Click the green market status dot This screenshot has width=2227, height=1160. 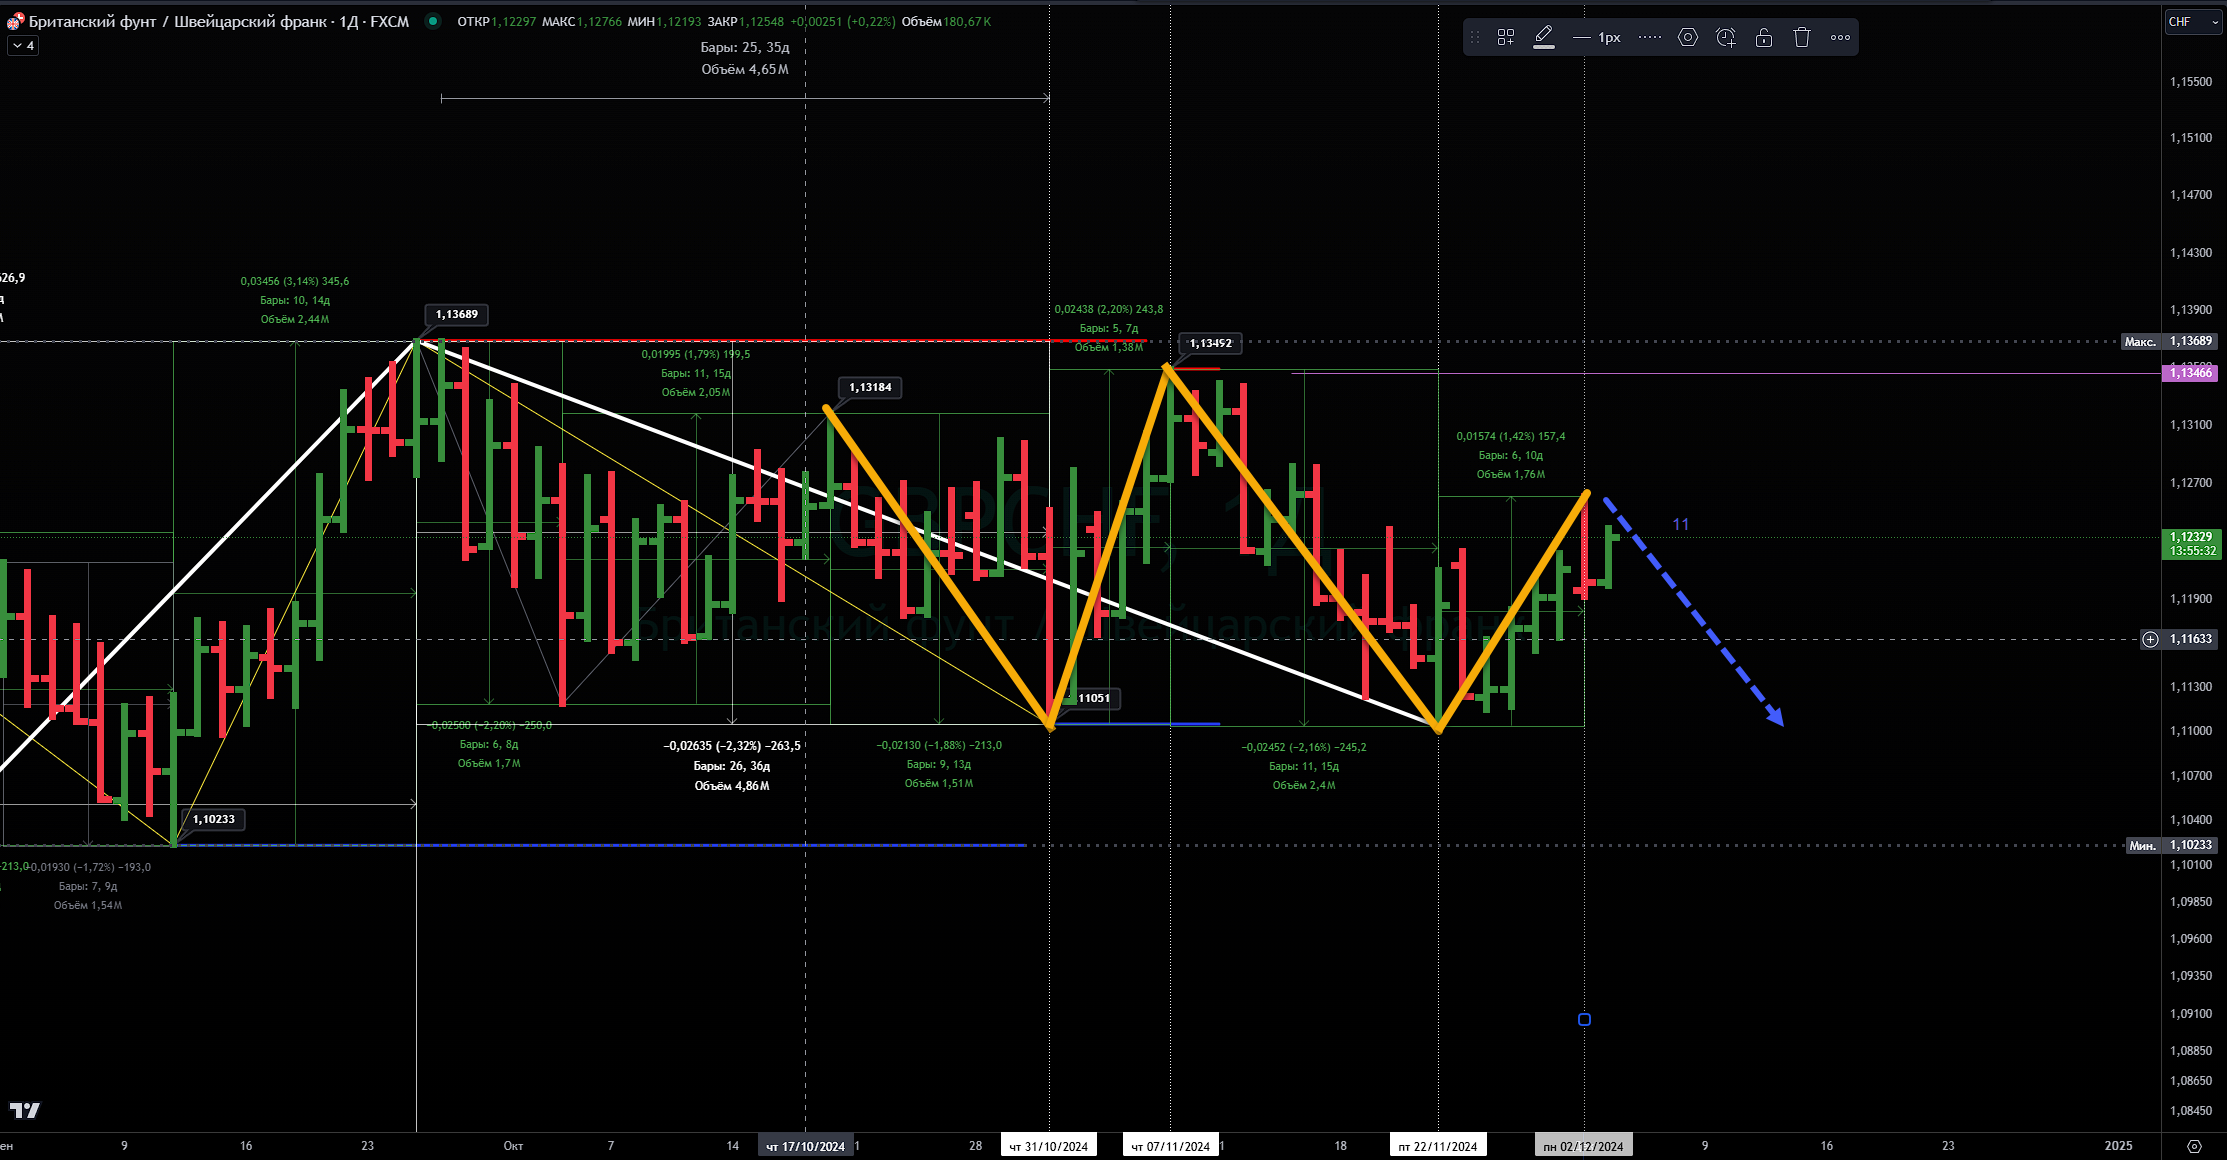pyautogui.click(x=433, y=21)
